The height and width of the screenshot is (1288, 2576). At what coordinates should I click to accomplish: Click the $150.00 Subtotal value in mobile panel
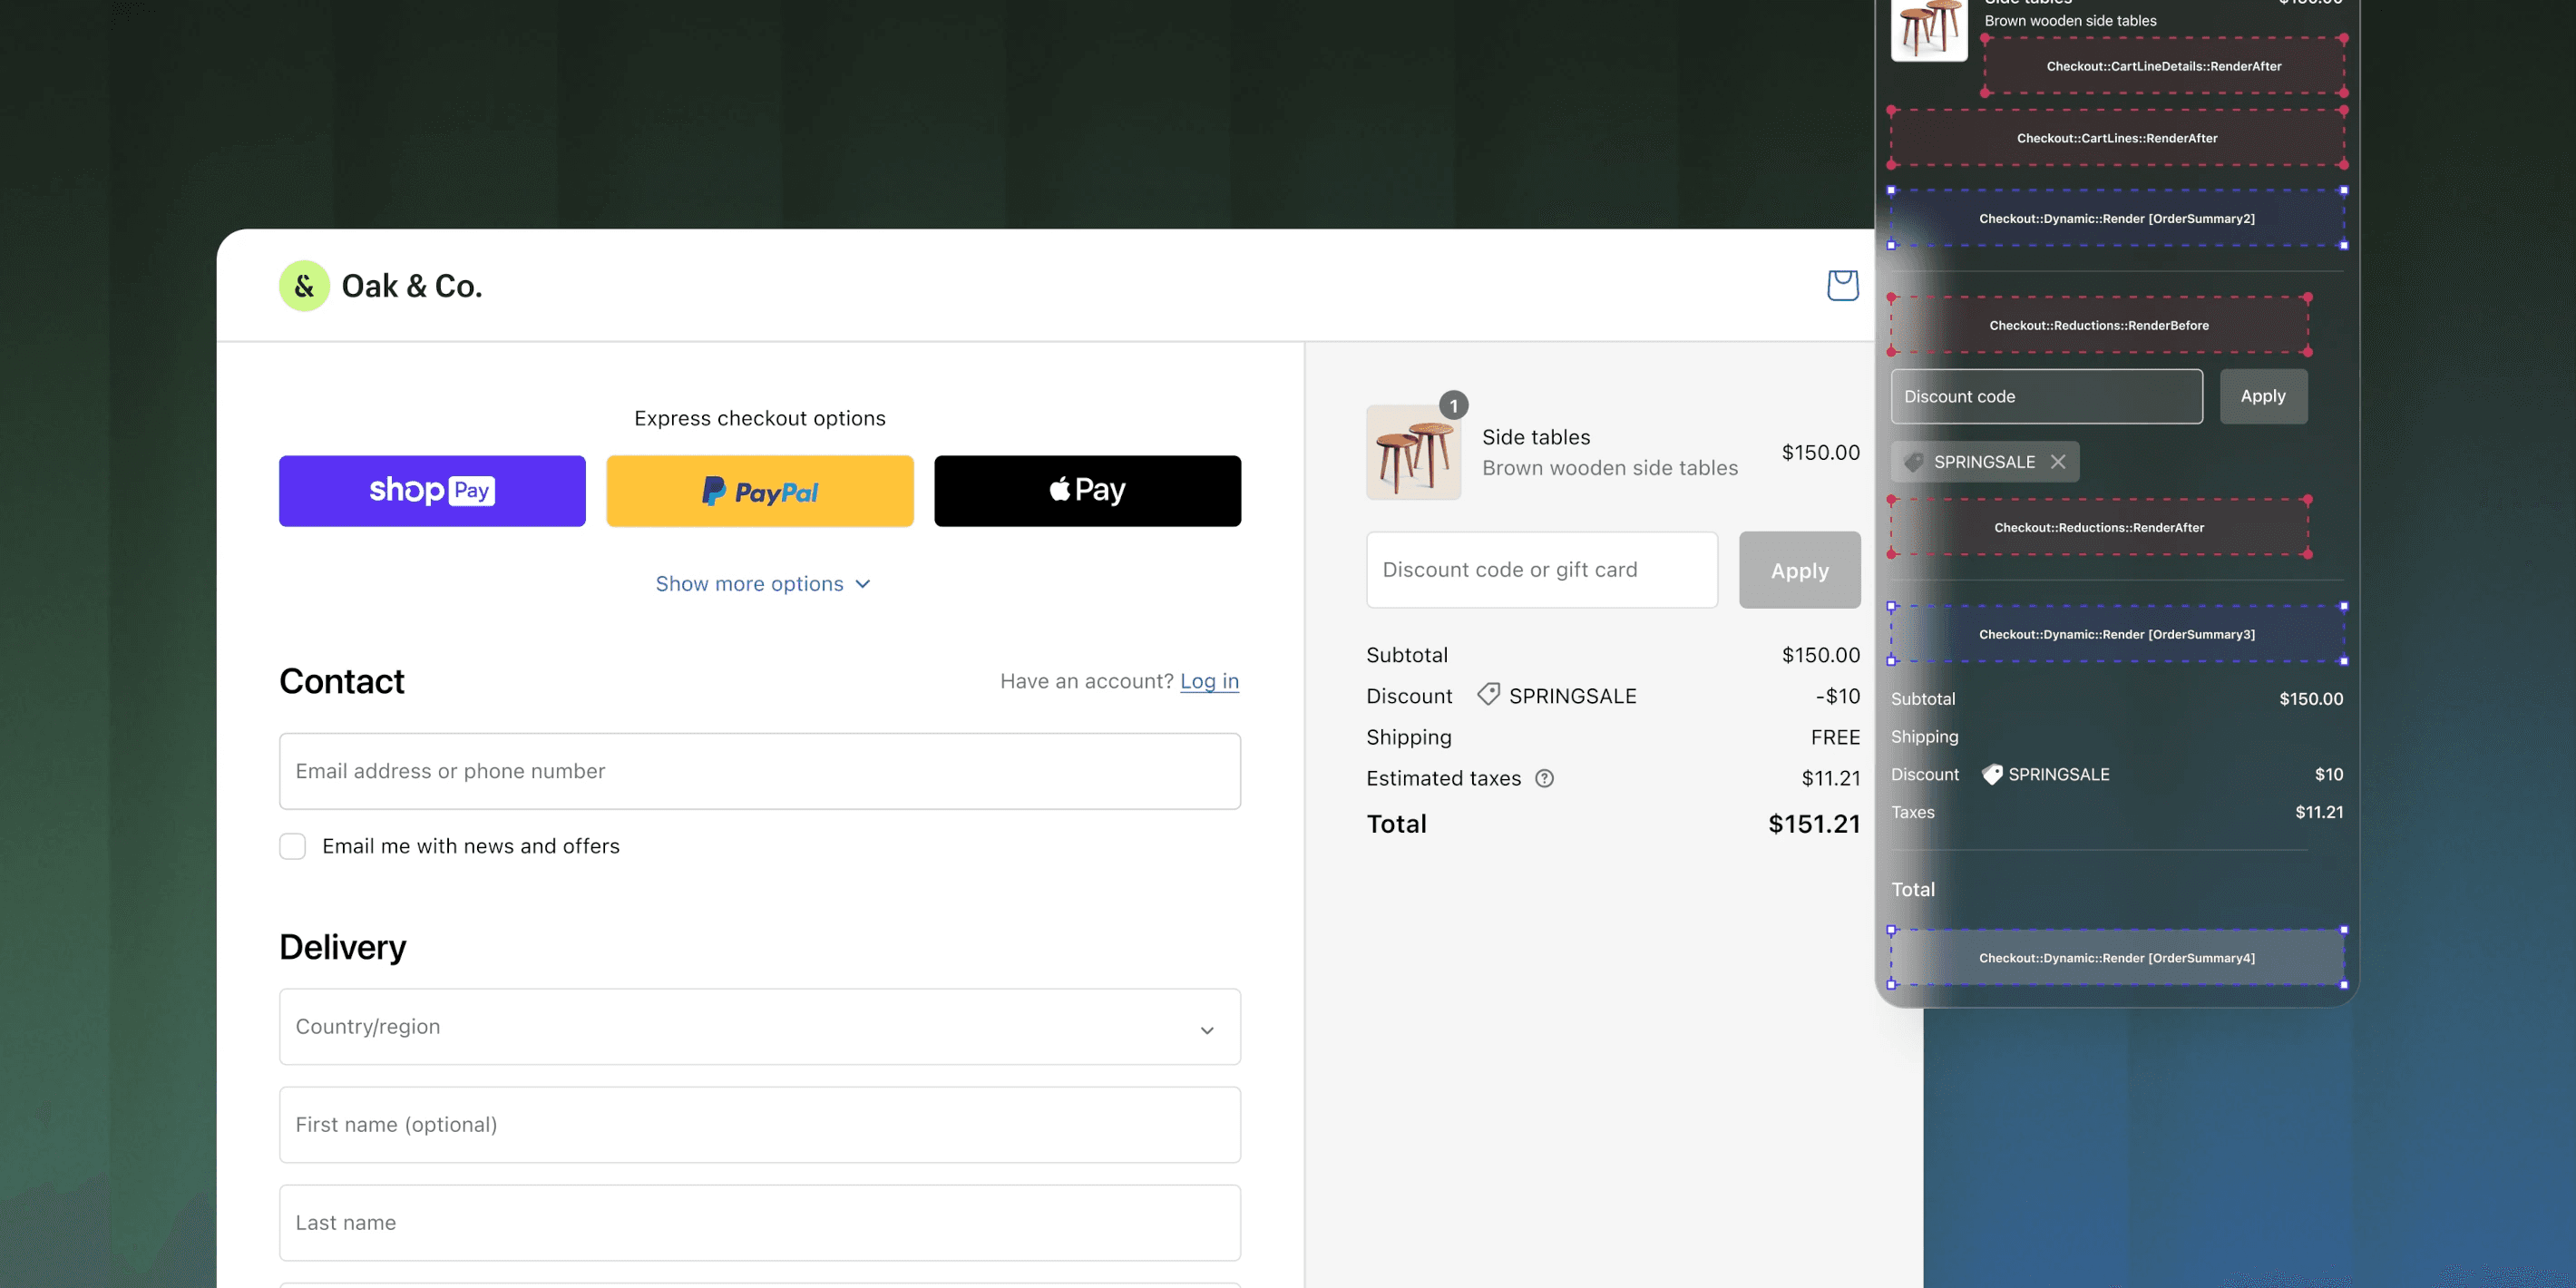click(x=2311, y=699)
